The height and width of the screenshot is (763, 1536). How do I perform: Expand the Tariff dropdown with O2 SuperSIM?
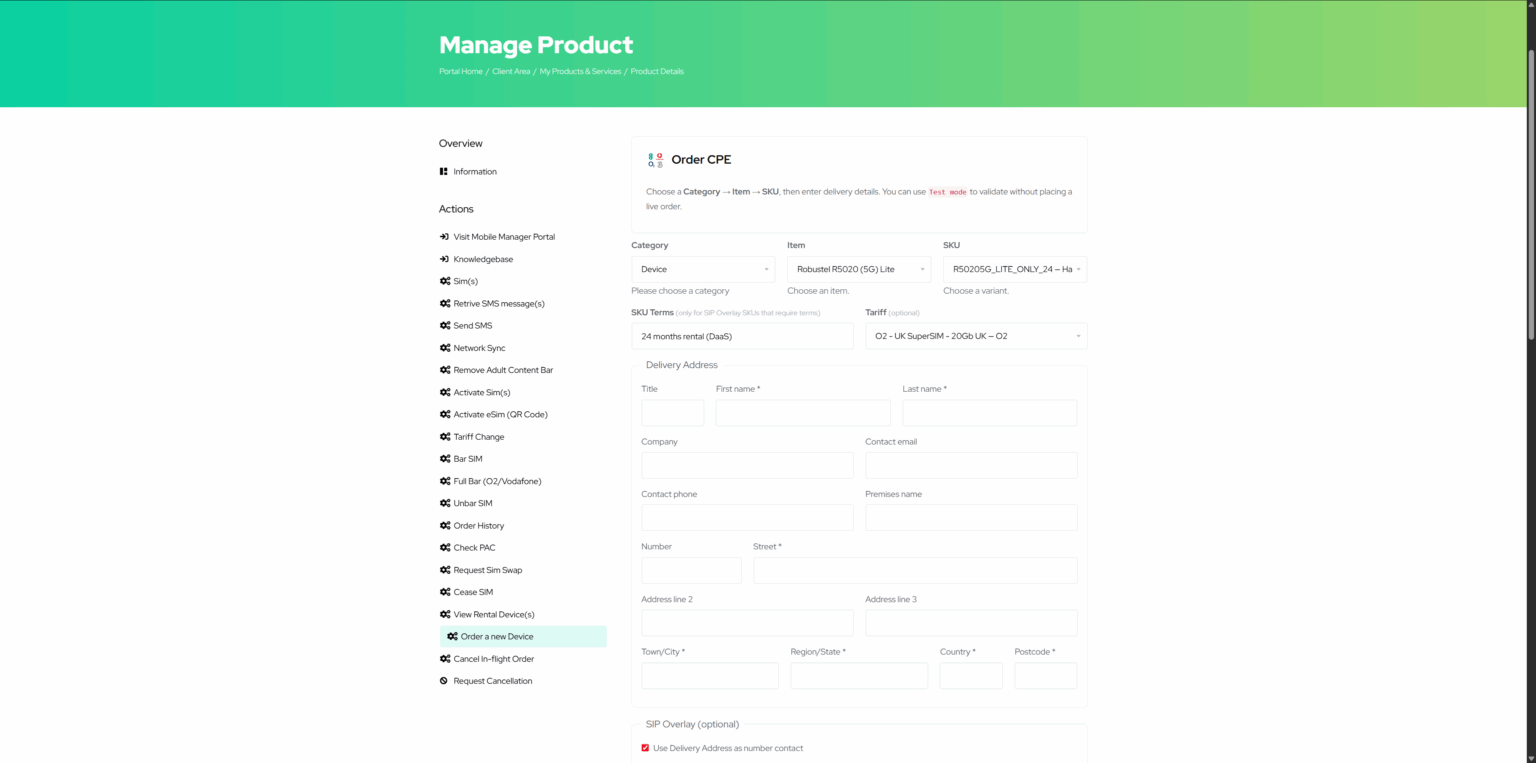click(975, 336)
